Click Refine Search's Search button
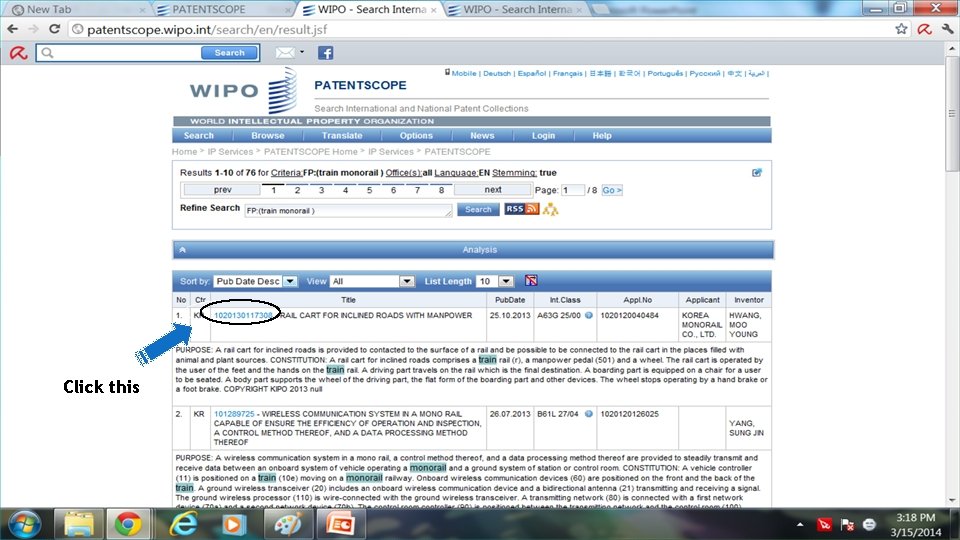 pyautogui.click(x=478, y=209)
